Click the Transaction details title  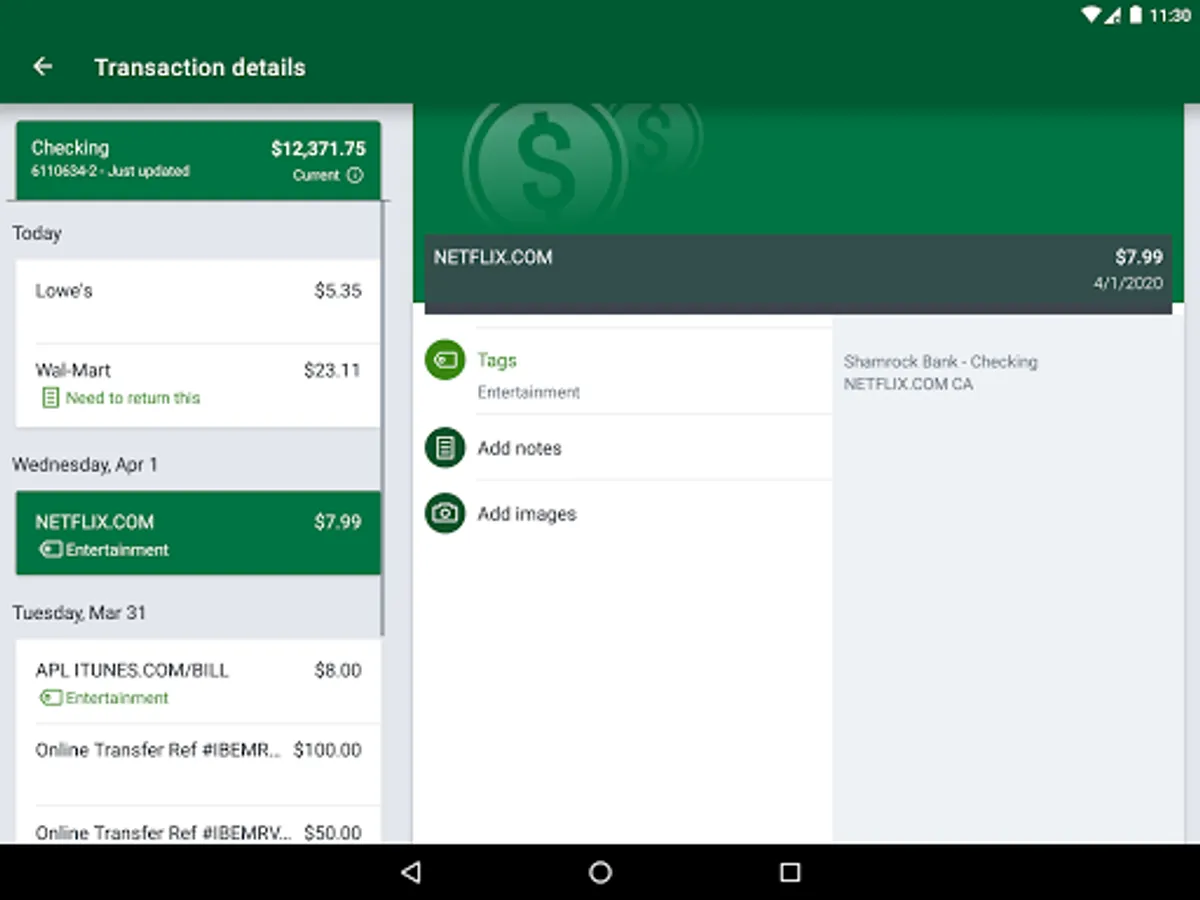[200, 68]
